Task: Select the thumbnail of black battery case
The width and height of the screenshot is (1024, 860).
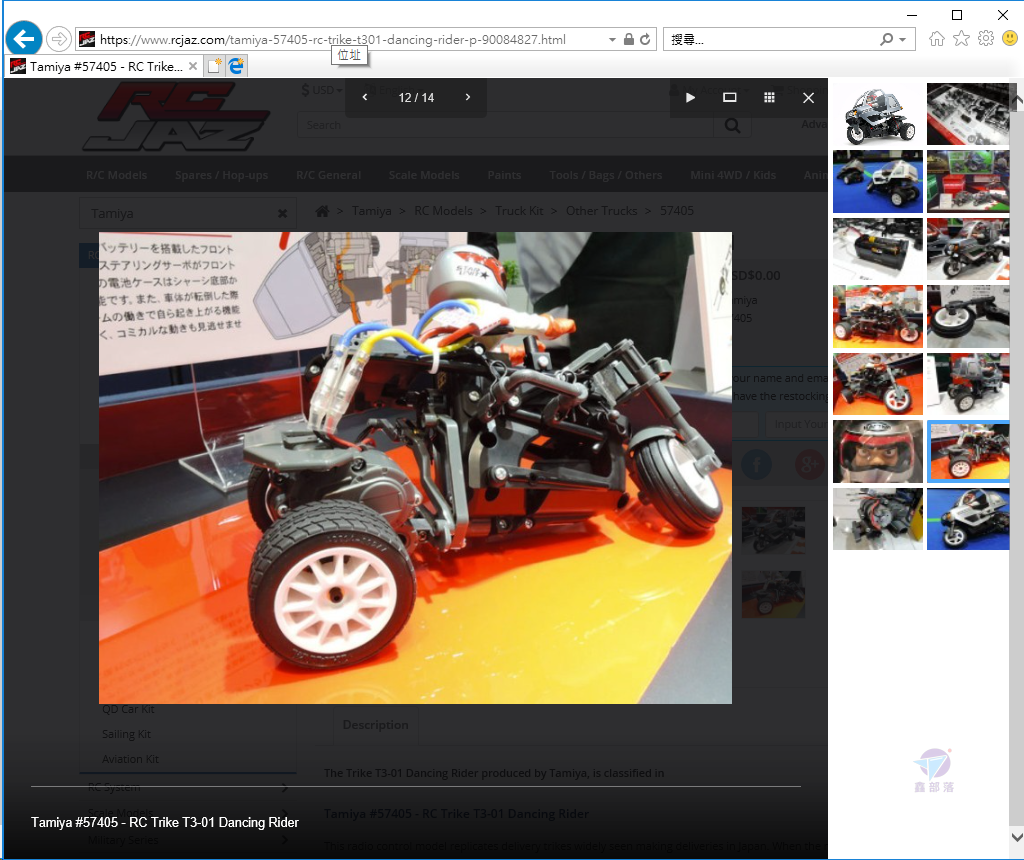Action: point(878,249)
